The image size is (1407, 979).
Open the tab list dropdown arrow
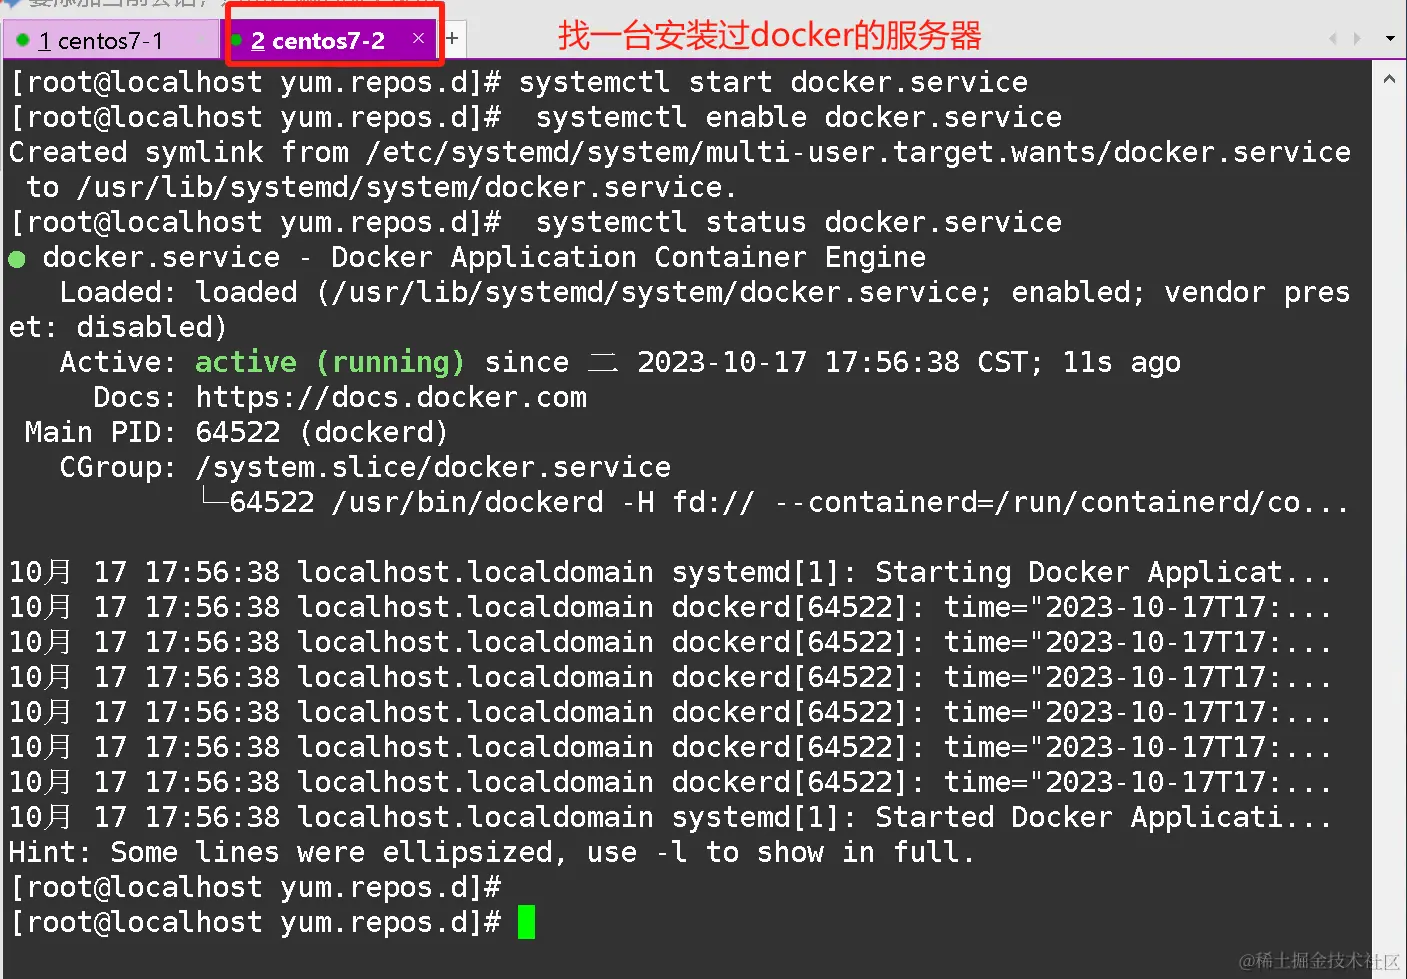pyautogui.click(x=1390, y=39)
